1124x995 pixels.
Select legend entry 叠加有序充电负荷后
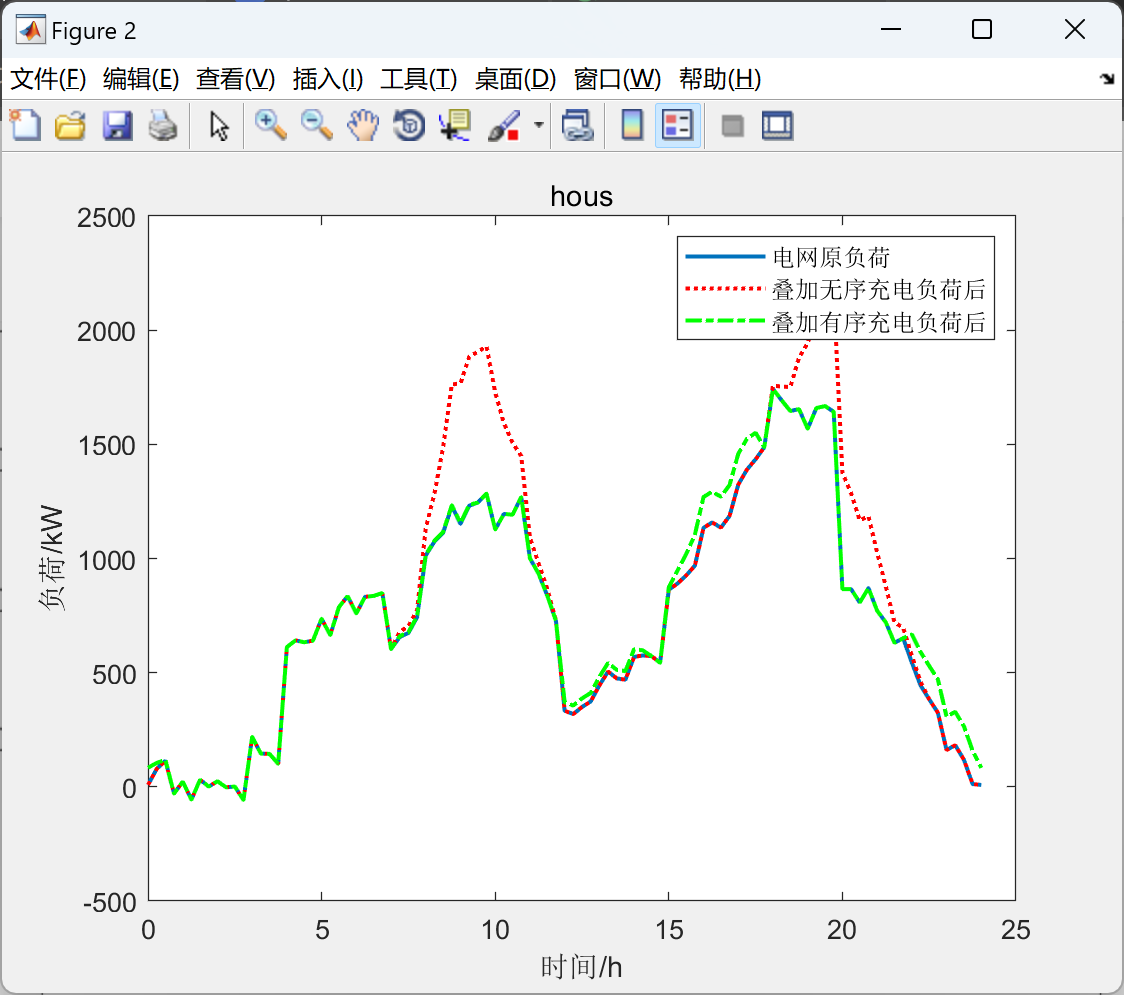point(879,322)
